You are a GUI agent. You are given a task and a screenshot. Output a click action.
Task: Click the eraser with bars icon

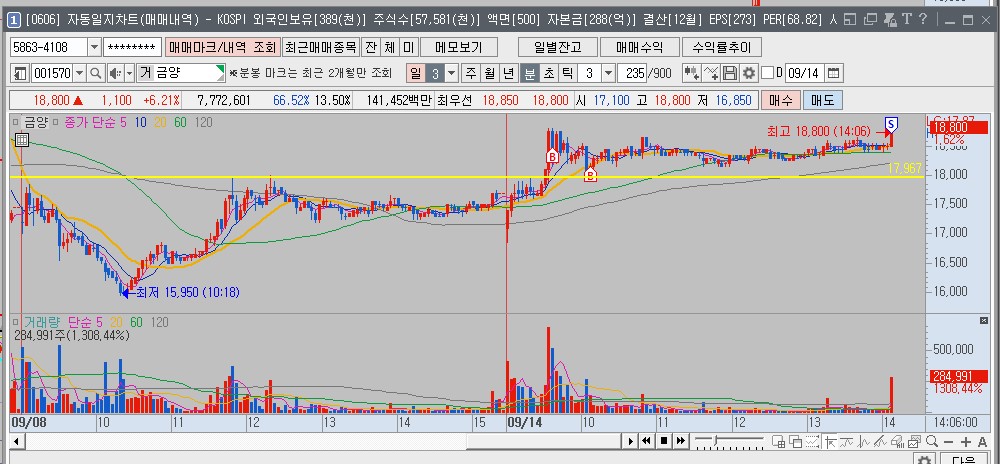pos(899,441)
